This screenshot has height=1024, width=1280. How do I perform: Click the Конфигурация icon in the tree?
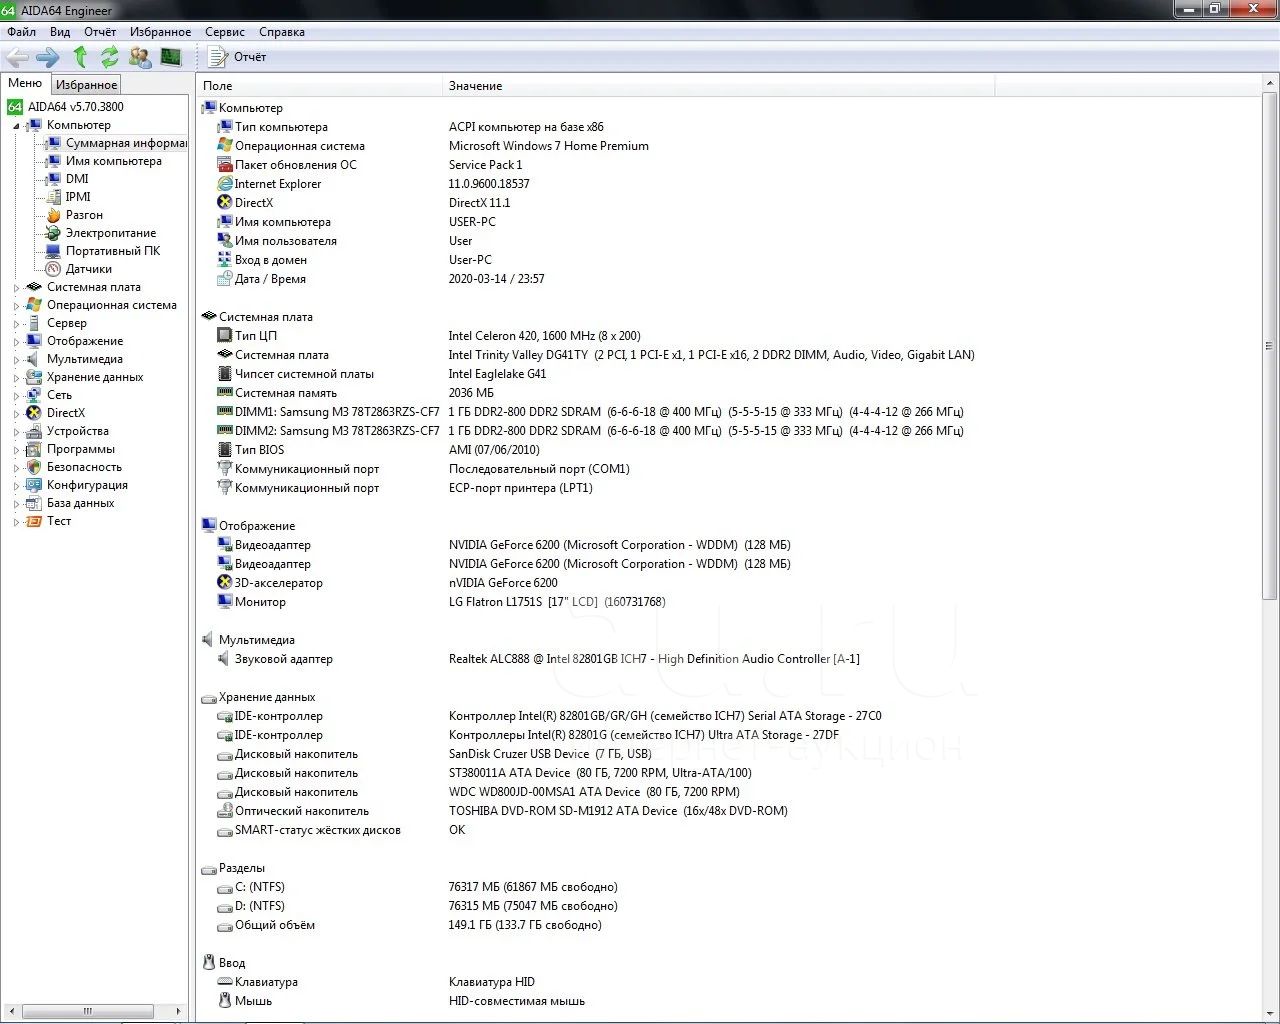[x=34, y=485]
